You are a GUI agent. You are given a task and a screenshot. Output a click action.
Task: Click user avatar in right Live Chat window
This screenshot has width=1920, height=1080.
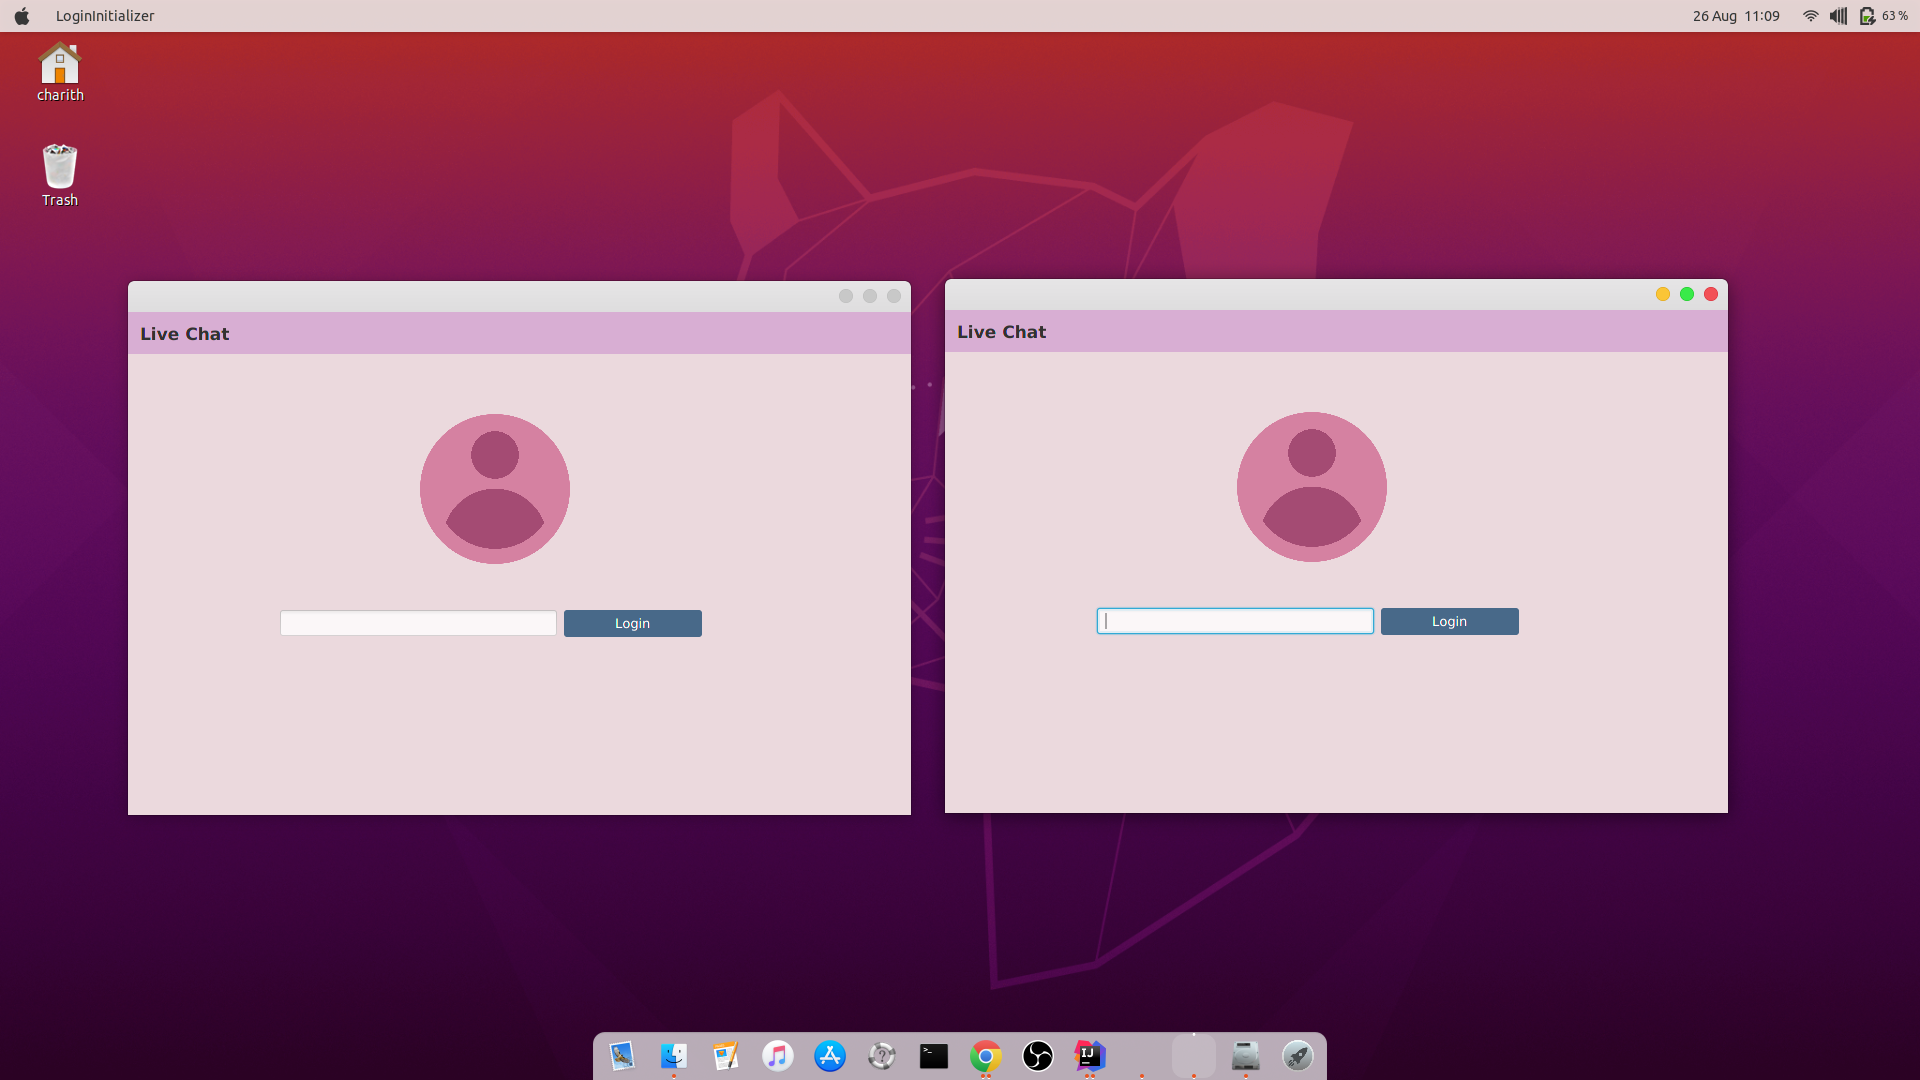tap(1312, 487)
